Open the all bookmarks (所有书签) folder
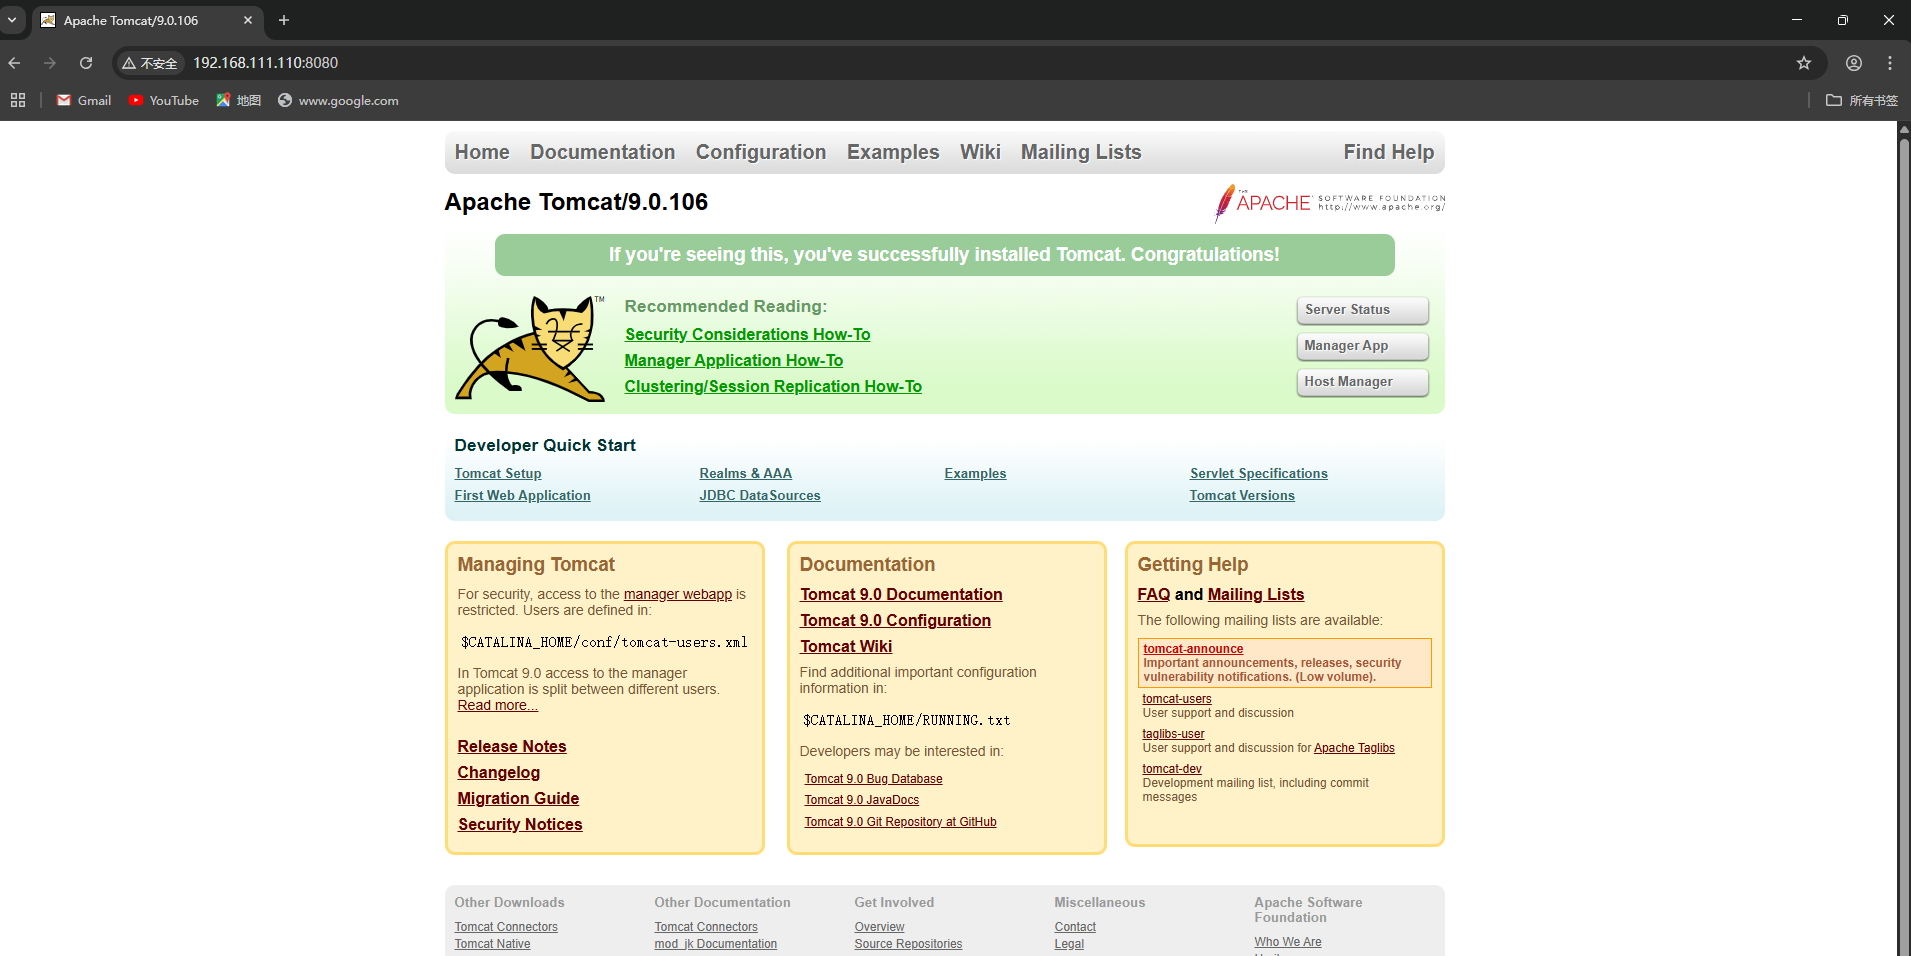 pyautogui.click(x=1862, y=100)
